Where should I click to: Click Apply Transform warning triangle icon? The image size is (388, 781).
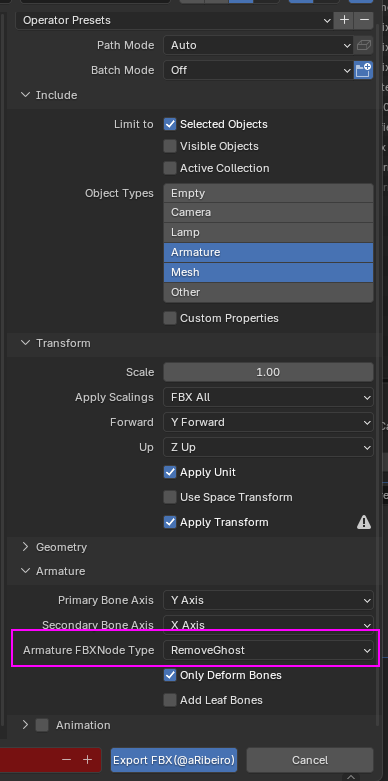364,522
